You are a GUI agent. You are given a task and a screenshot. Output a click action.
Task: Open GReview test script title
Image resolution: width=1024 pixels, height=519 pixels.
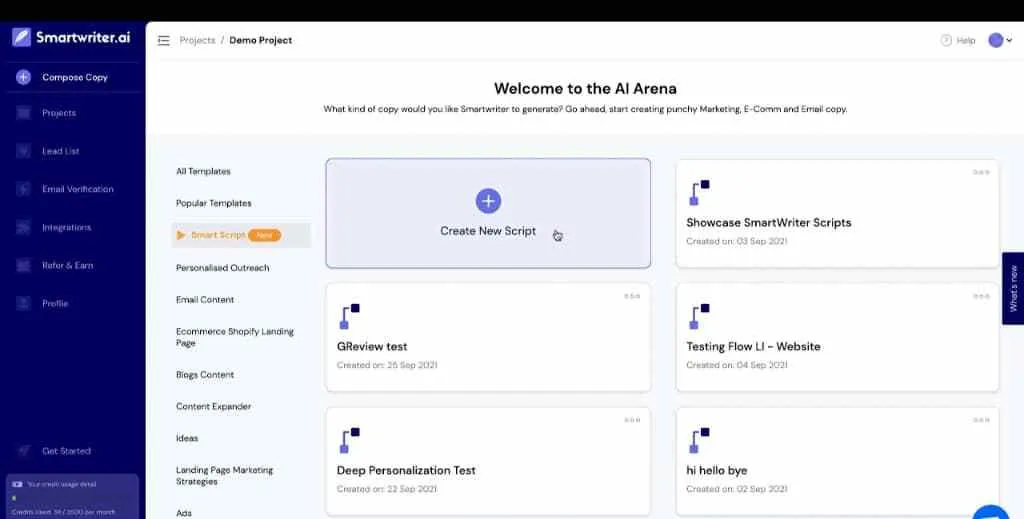pos(372,347)
